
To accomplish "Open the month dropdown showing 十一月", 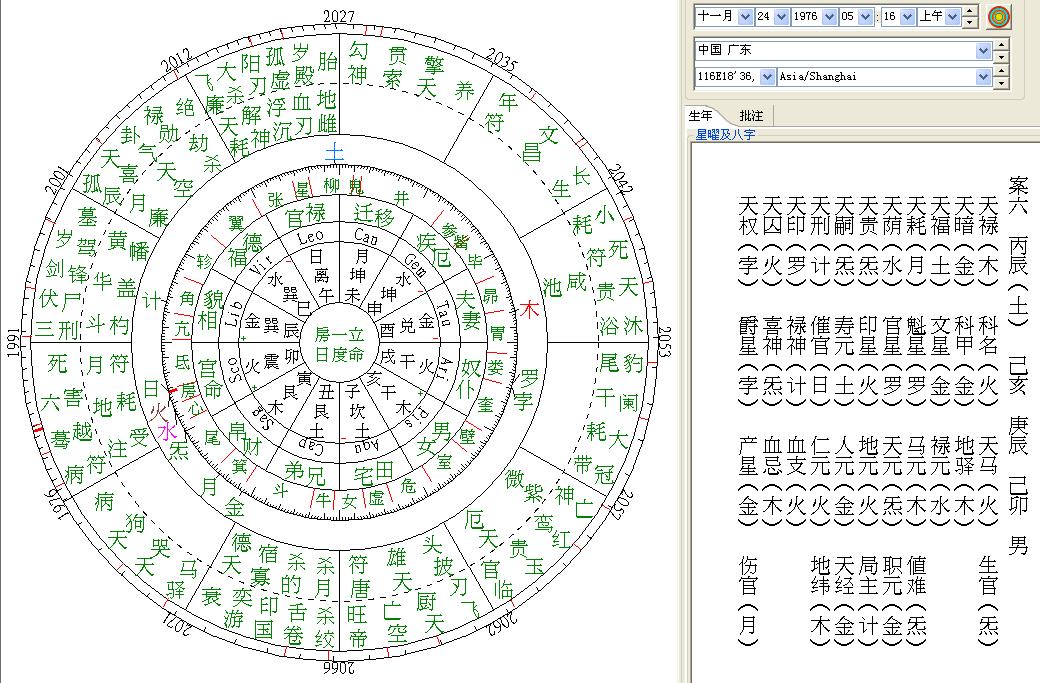I will (x=744, y=17).
